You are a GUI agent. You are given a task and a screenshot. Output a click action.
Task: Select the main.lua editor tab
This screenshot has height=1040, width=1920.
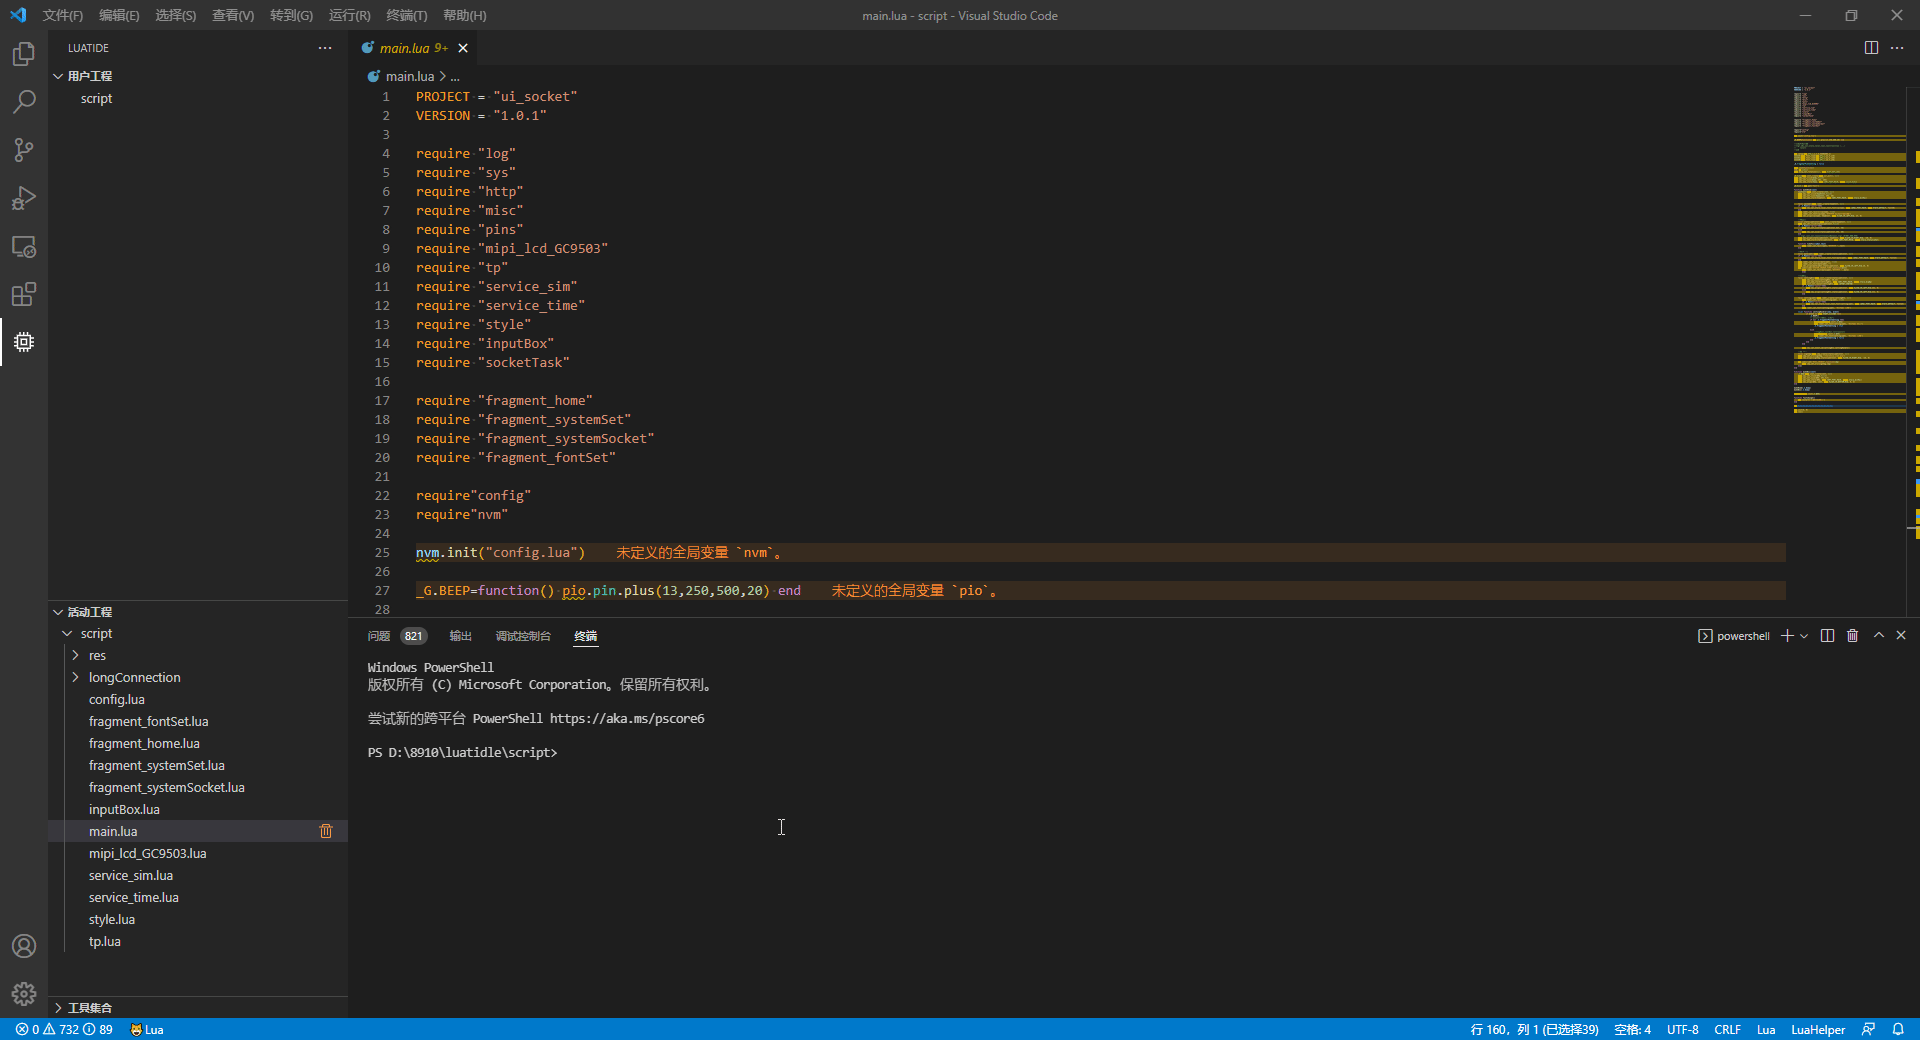point(414,48)
